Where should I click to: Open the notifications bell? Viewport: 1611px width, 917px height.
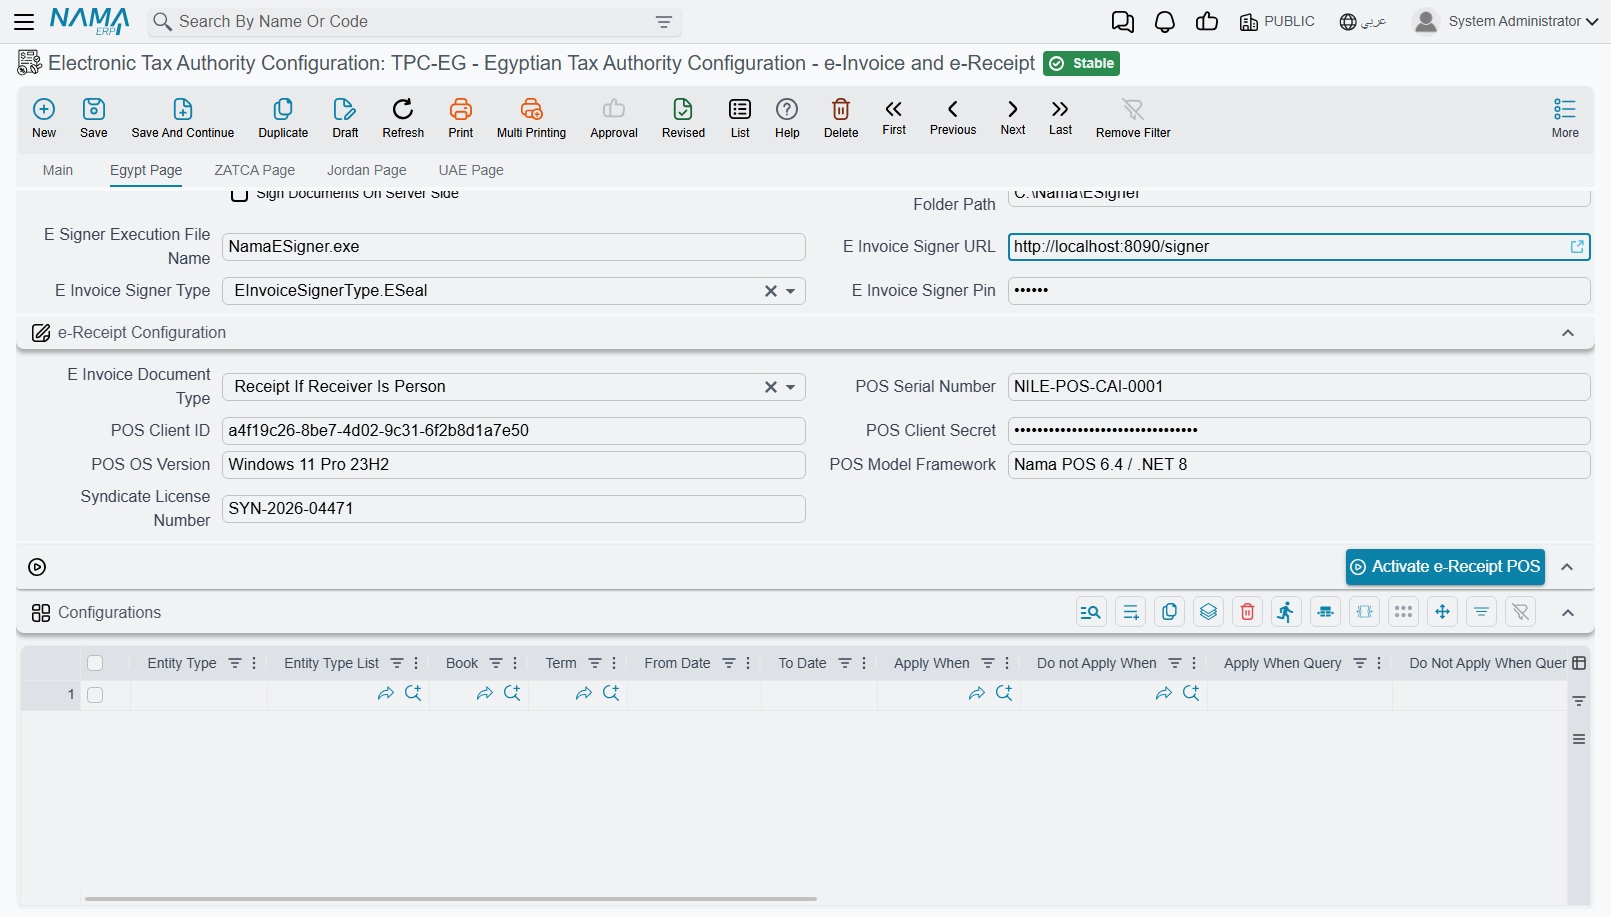pos(1165,22)
